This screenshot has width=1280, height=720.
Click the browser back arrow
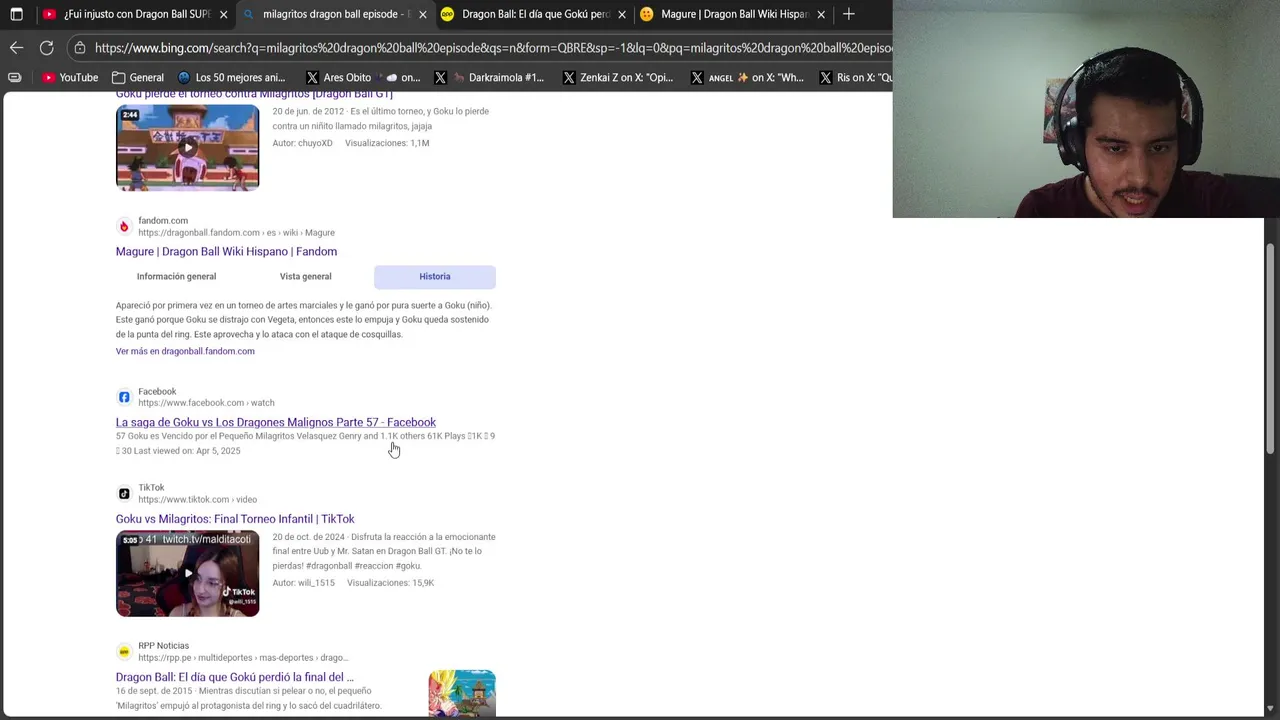tap(16, 47)
